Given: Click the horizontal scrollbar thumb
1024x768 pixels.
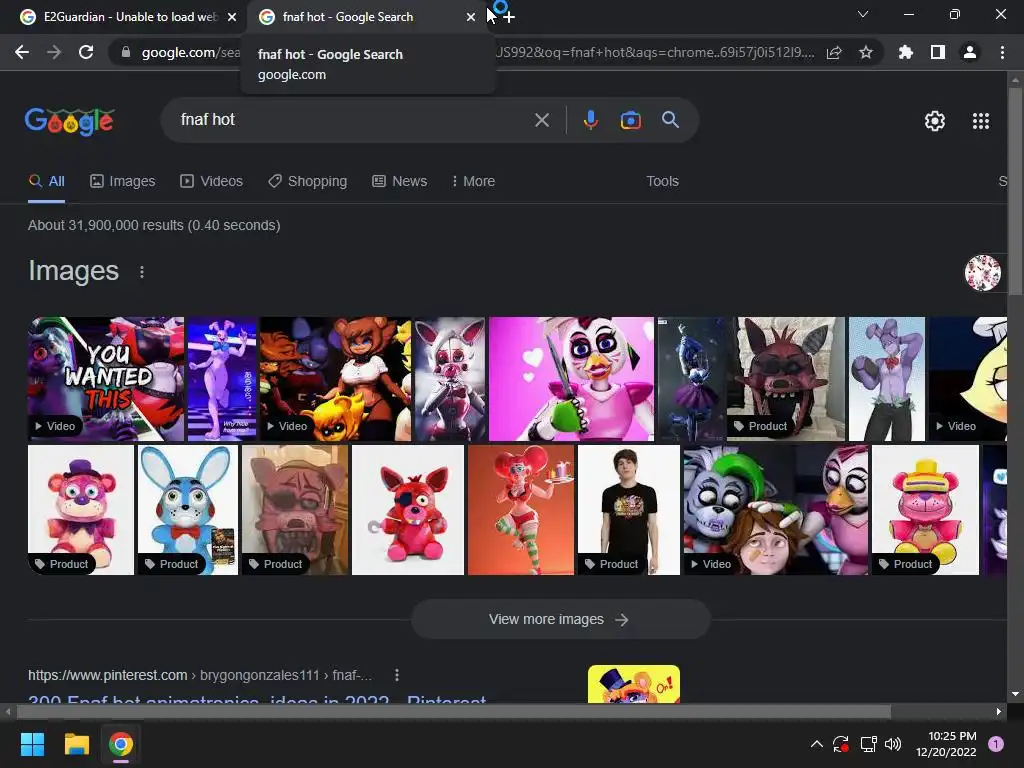Looking at the screenshot, I should 453,711.
